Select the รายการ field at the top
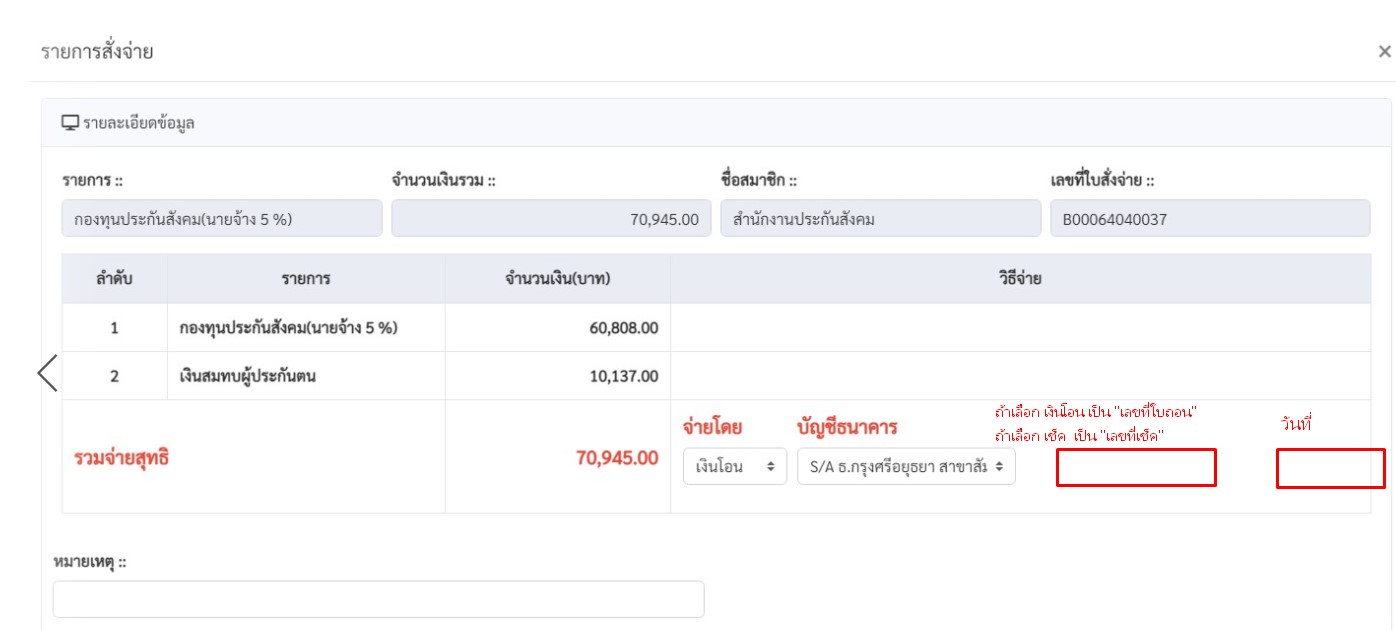The width and height of the screenshot is (1396, 630). 222,218
